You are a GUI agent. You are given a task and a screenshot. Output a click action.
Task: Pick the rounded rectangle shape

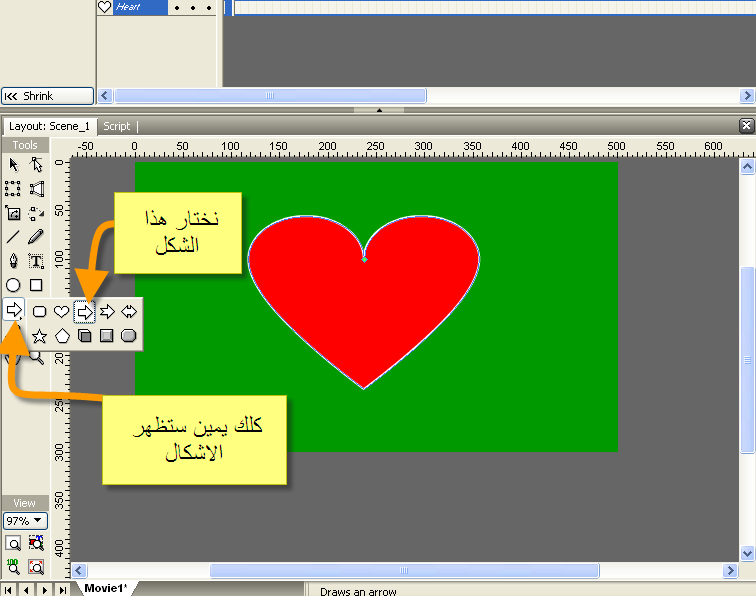point(40,312)
